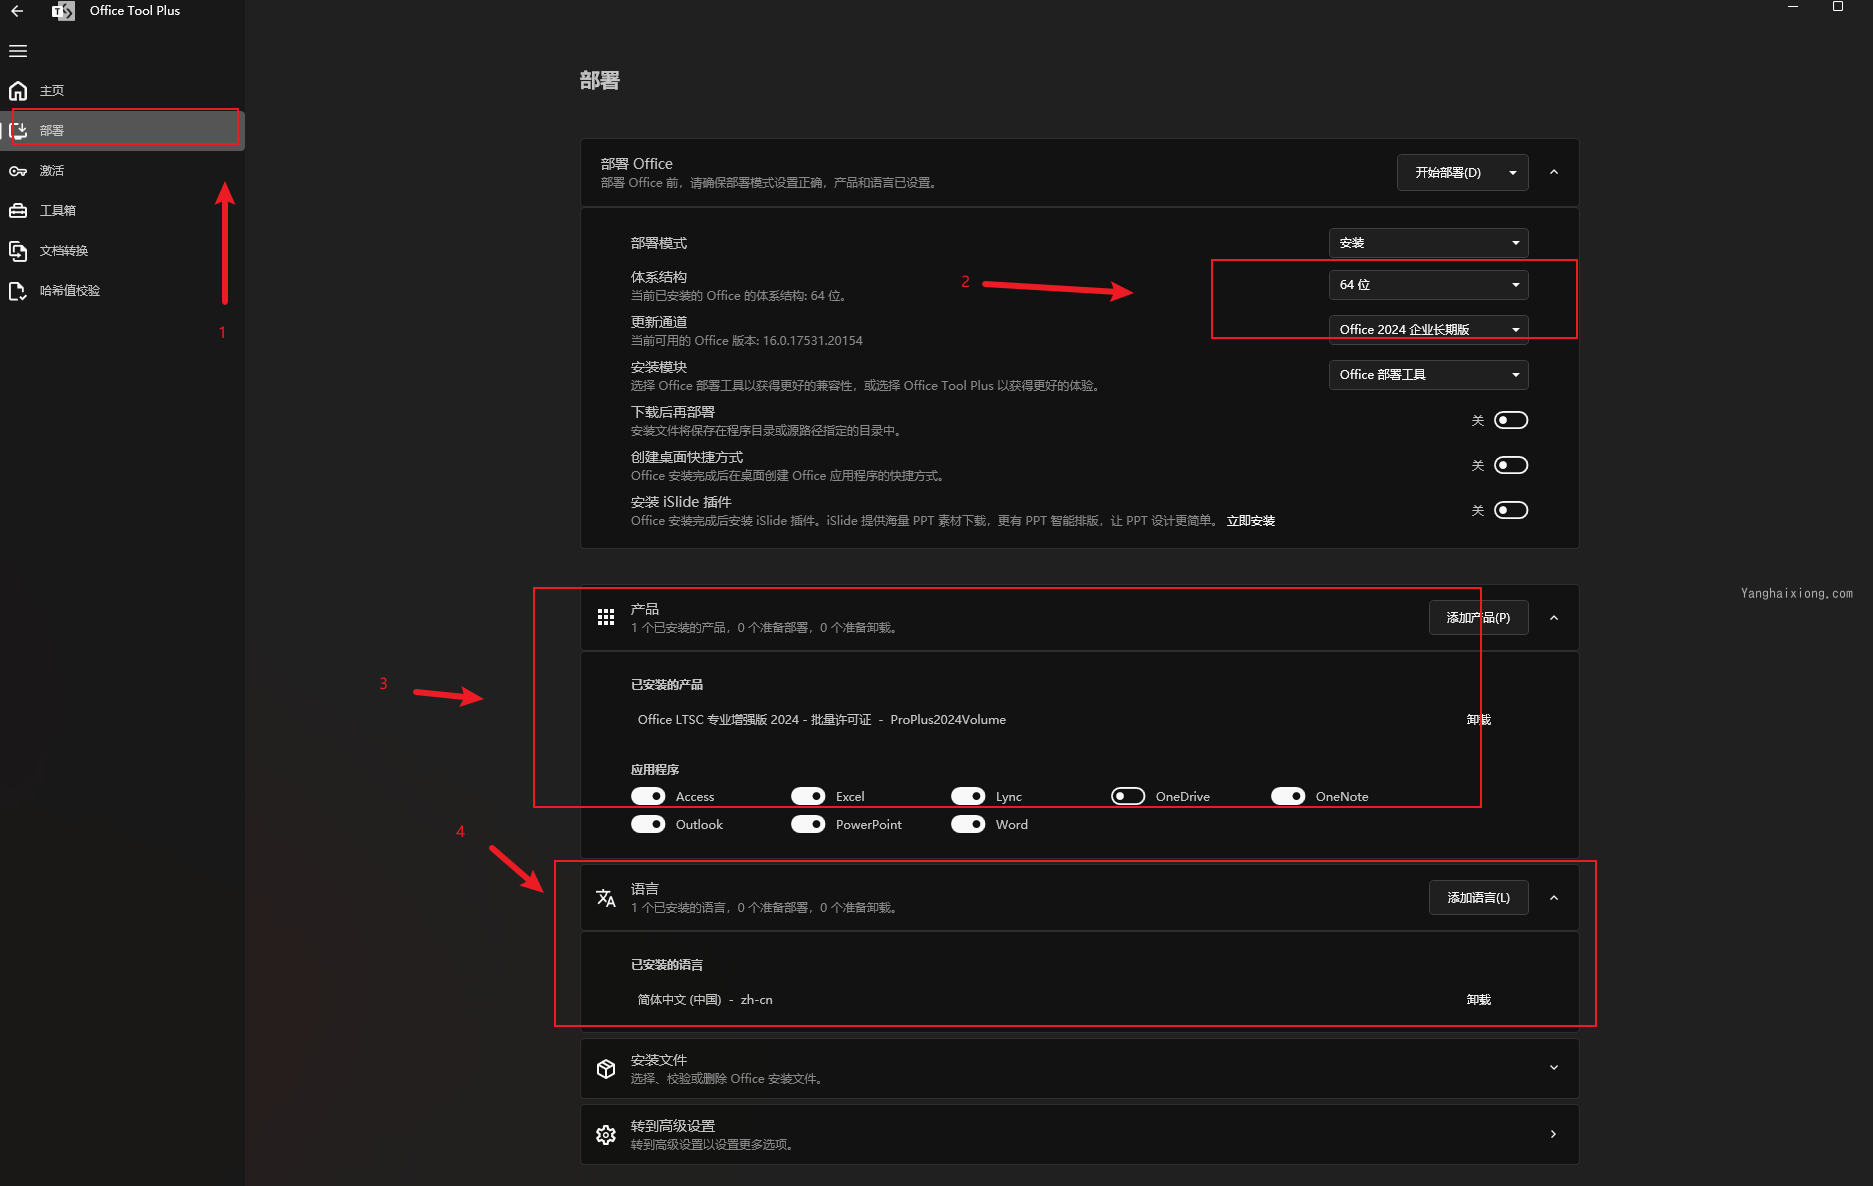
Task: Click the document convert icon for 文档转换
Action: tap(18, 251)
